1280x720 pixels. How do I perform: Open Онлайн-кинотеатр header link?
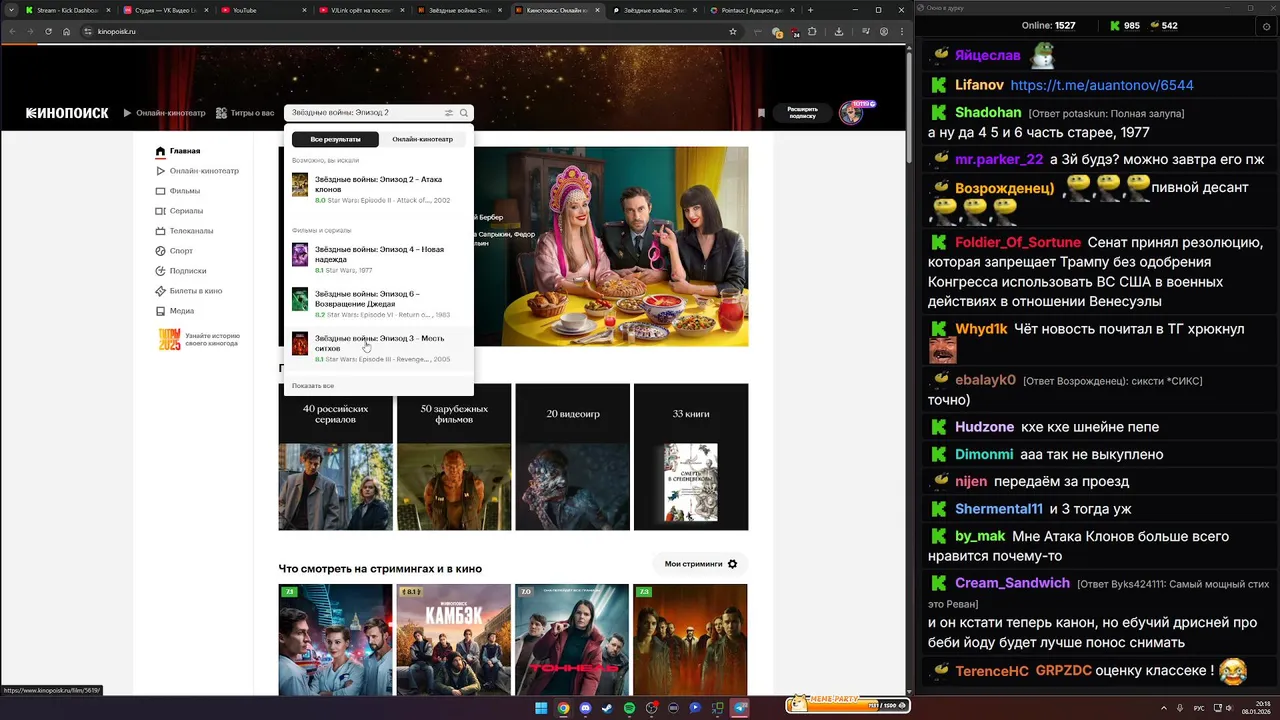pos(164,113)
